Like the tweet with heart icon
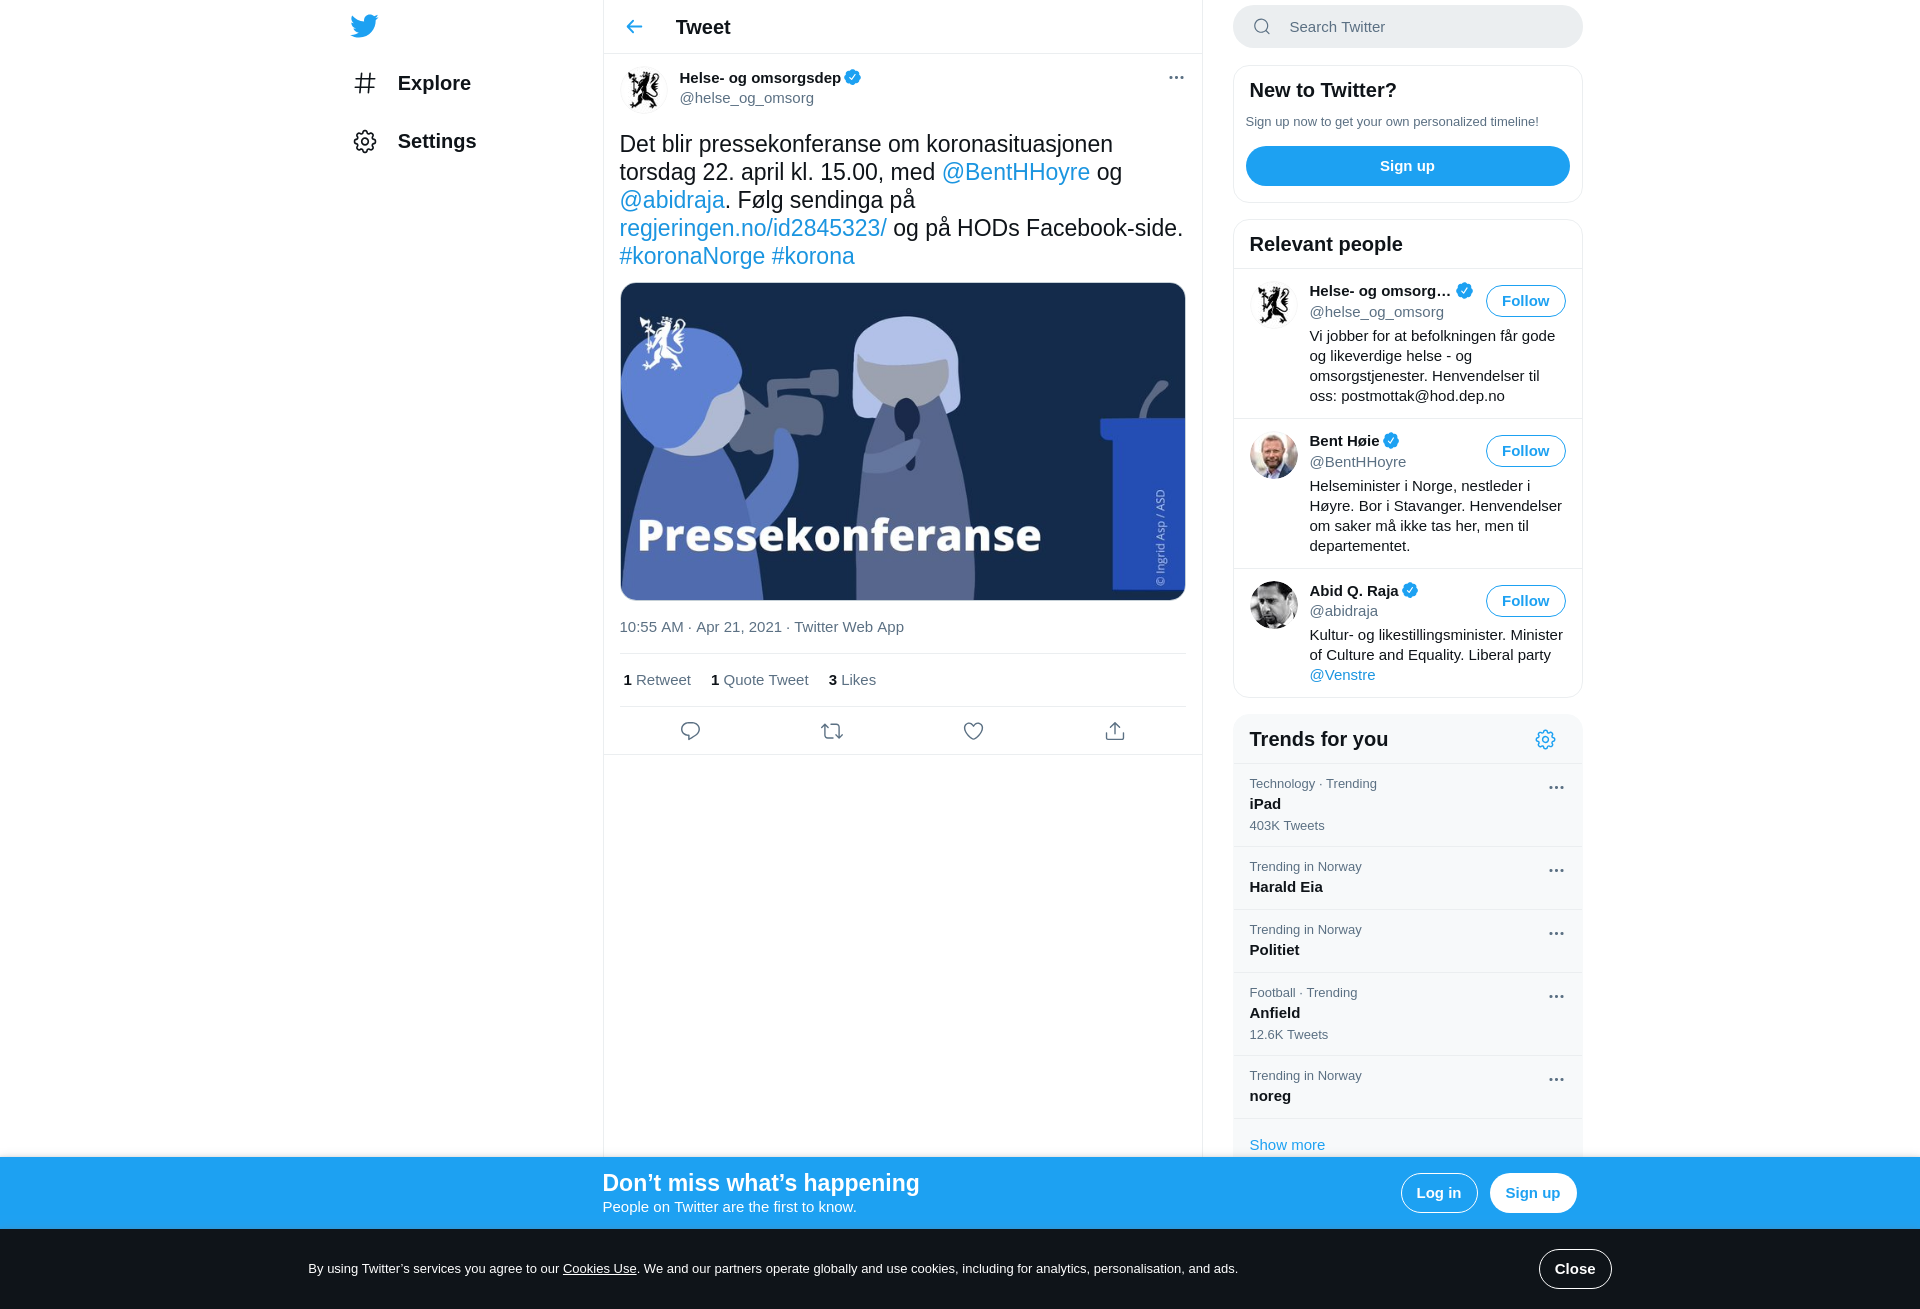Screen dimensions: 1920x1309 tap(973, 731)
